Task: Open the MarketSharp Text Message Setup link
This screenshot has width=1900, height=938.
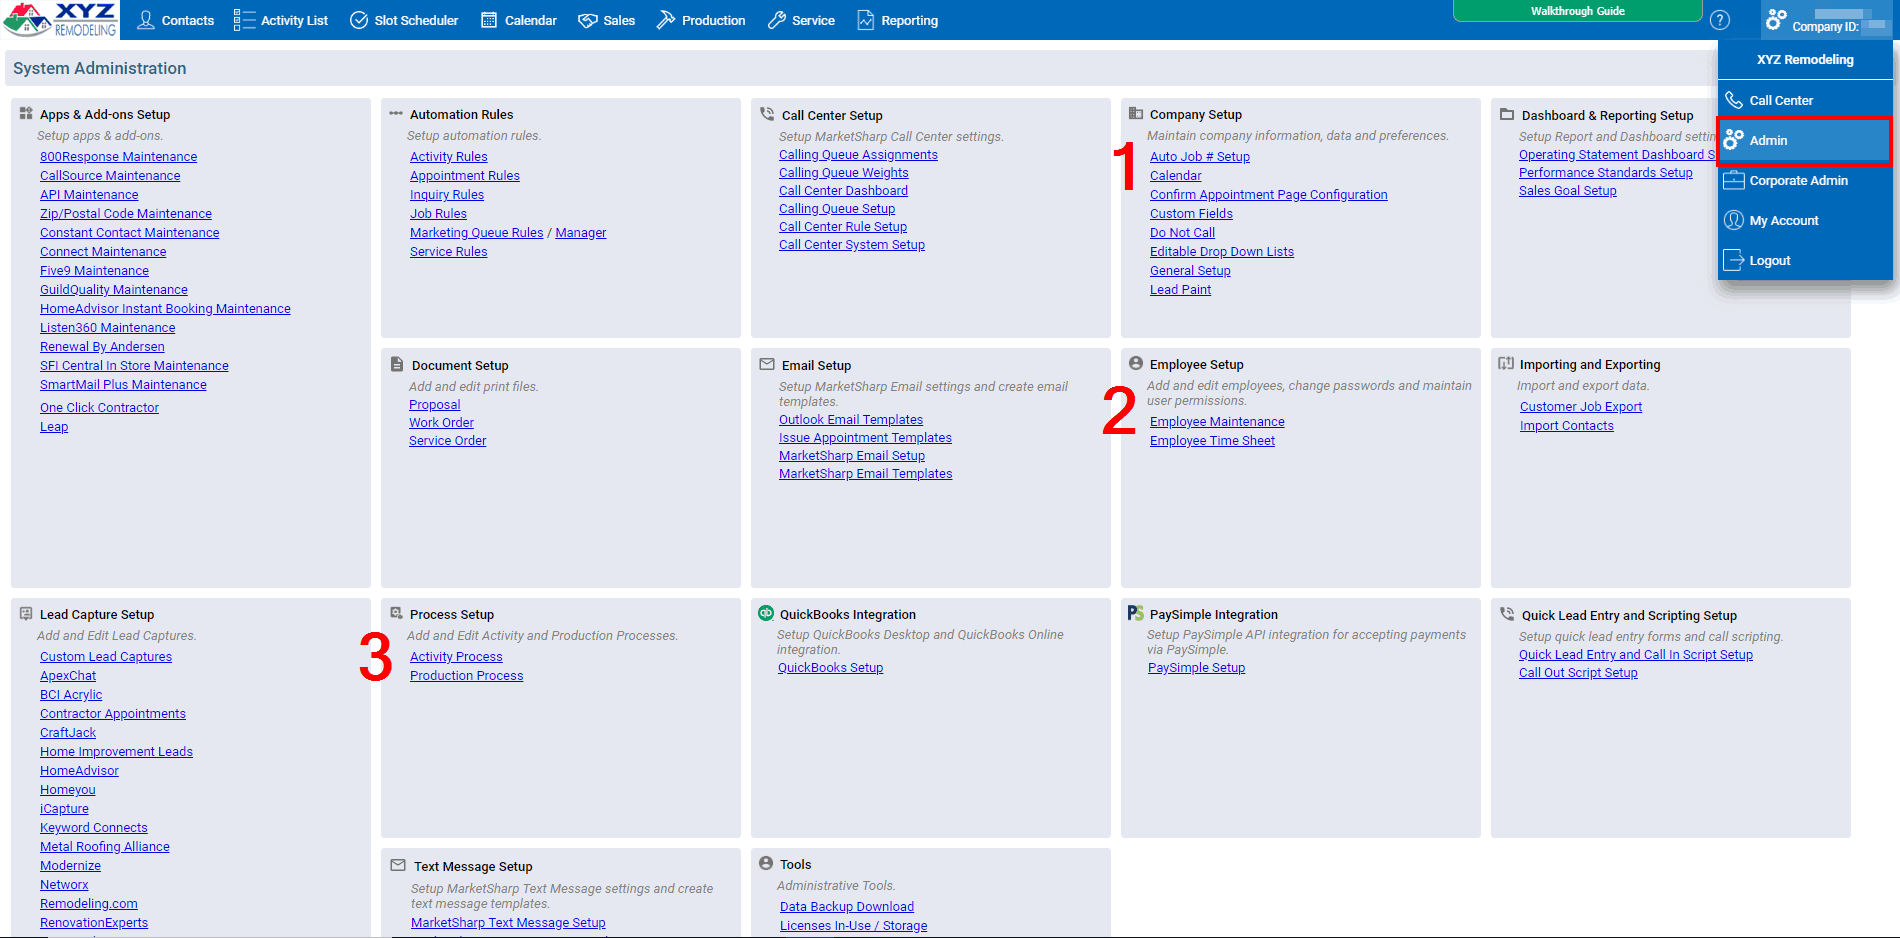Action: [508, 923]
